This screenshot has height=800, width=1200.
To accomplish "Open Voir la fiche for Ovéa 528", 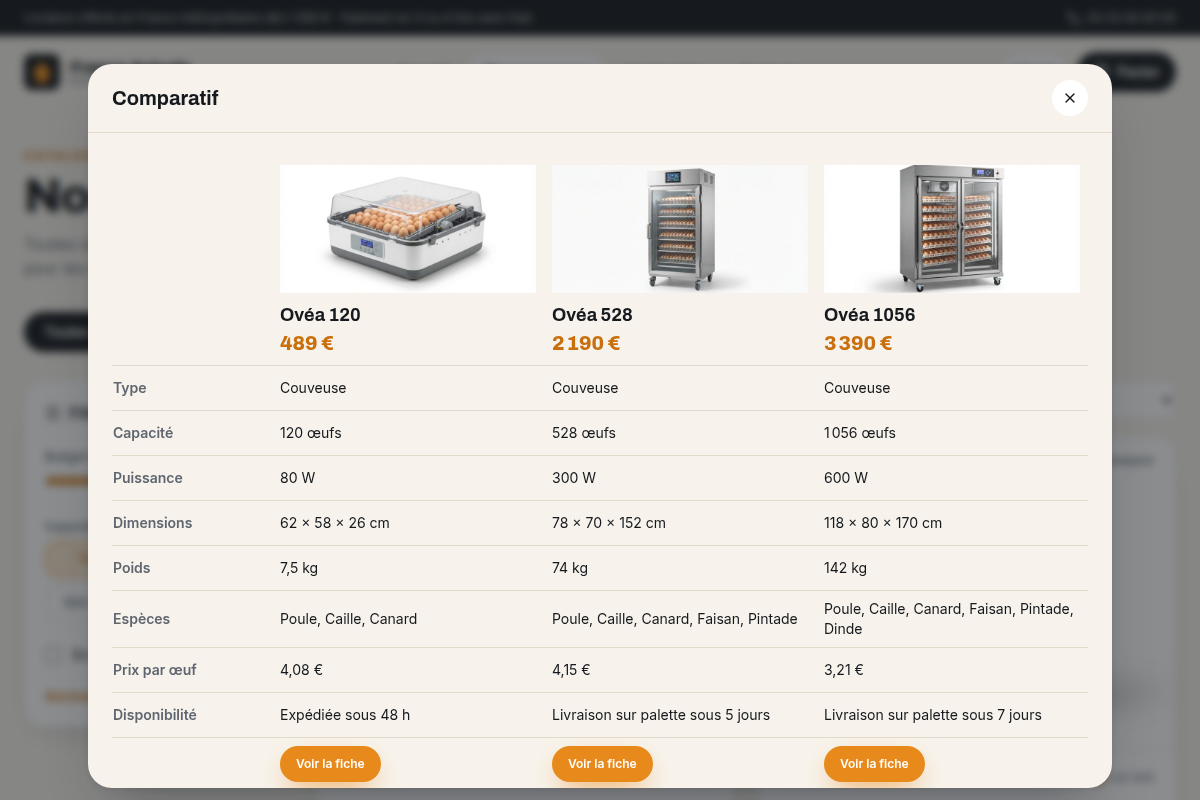I will [602, 764].
